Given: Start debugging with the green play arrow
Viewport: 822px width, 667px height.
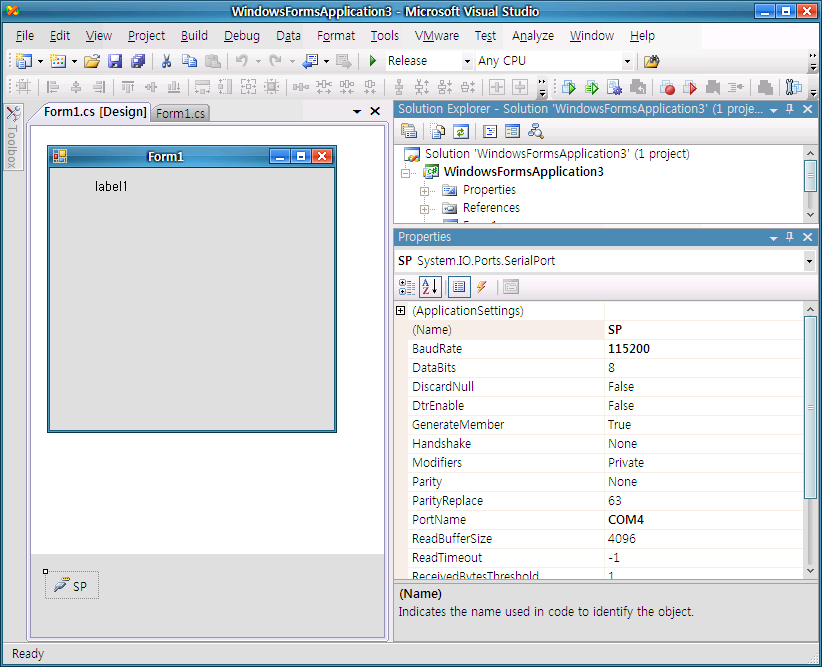Looking at the screenshot, I should [x=373, y=61].
